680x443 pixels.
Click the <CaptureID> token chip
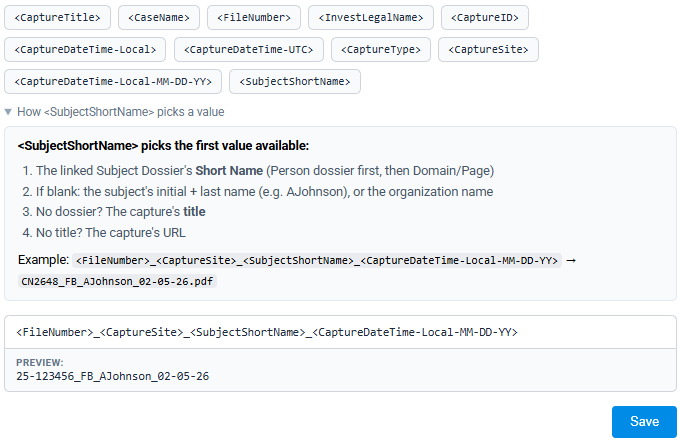tap(485, 18)
